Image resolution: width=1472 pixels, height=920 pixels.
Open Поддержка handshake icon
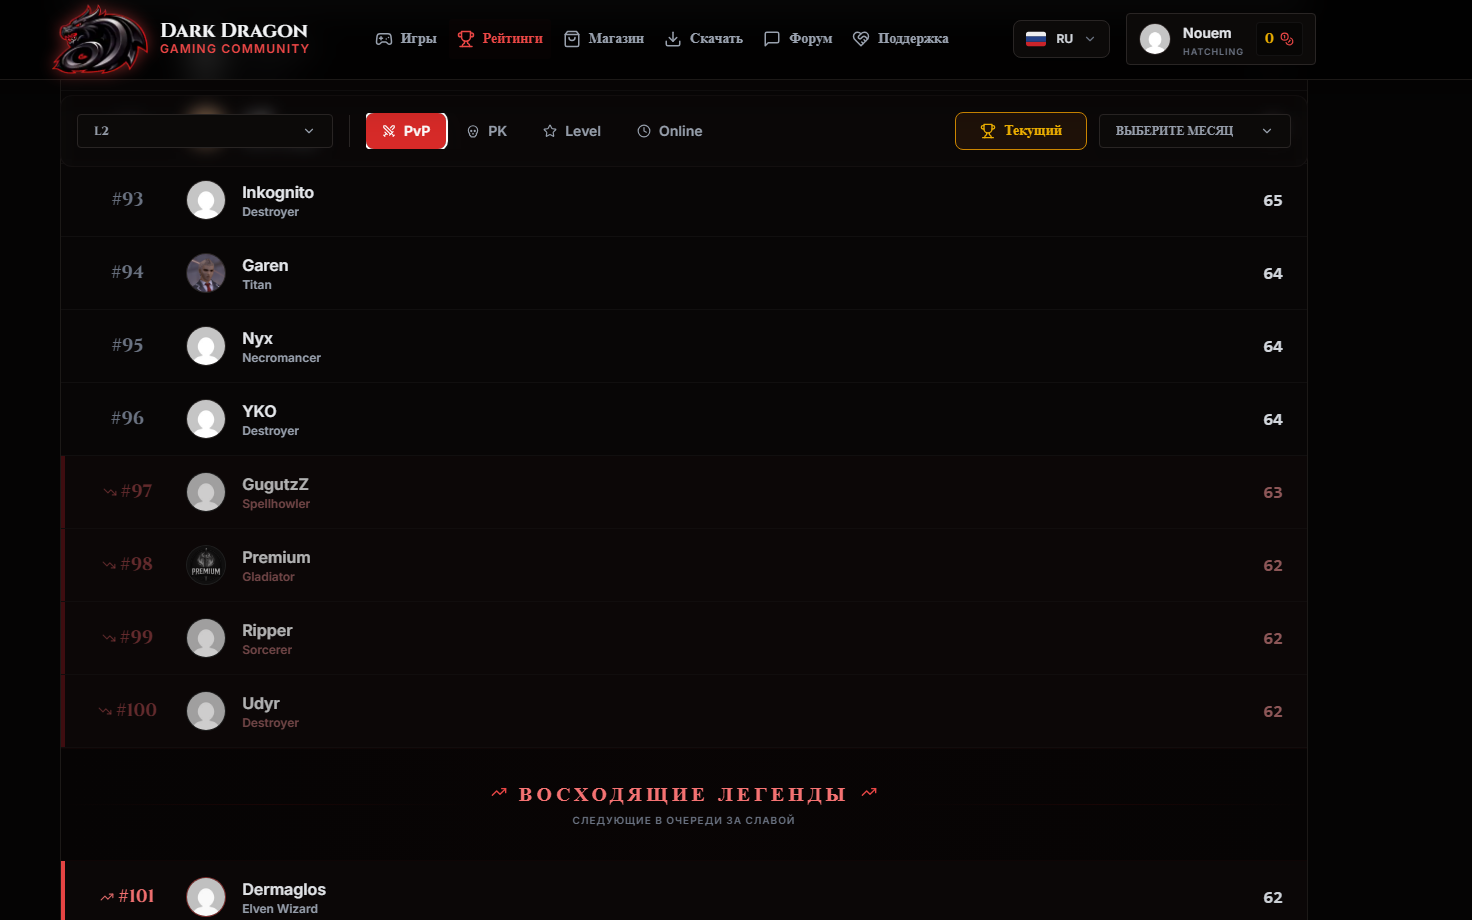(x=861, y=39)
